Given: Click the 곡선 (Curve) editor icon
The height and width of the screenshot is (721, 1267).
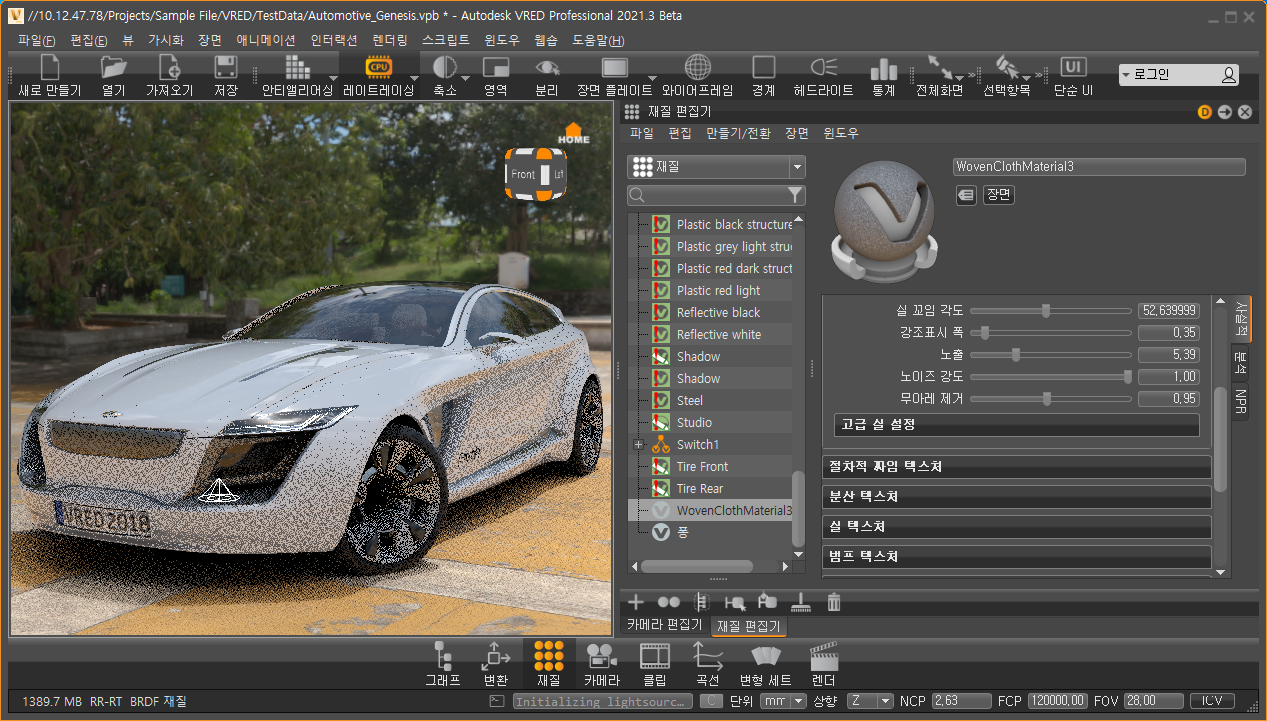Looking at the screenshot, I should (x=707, y=664).
